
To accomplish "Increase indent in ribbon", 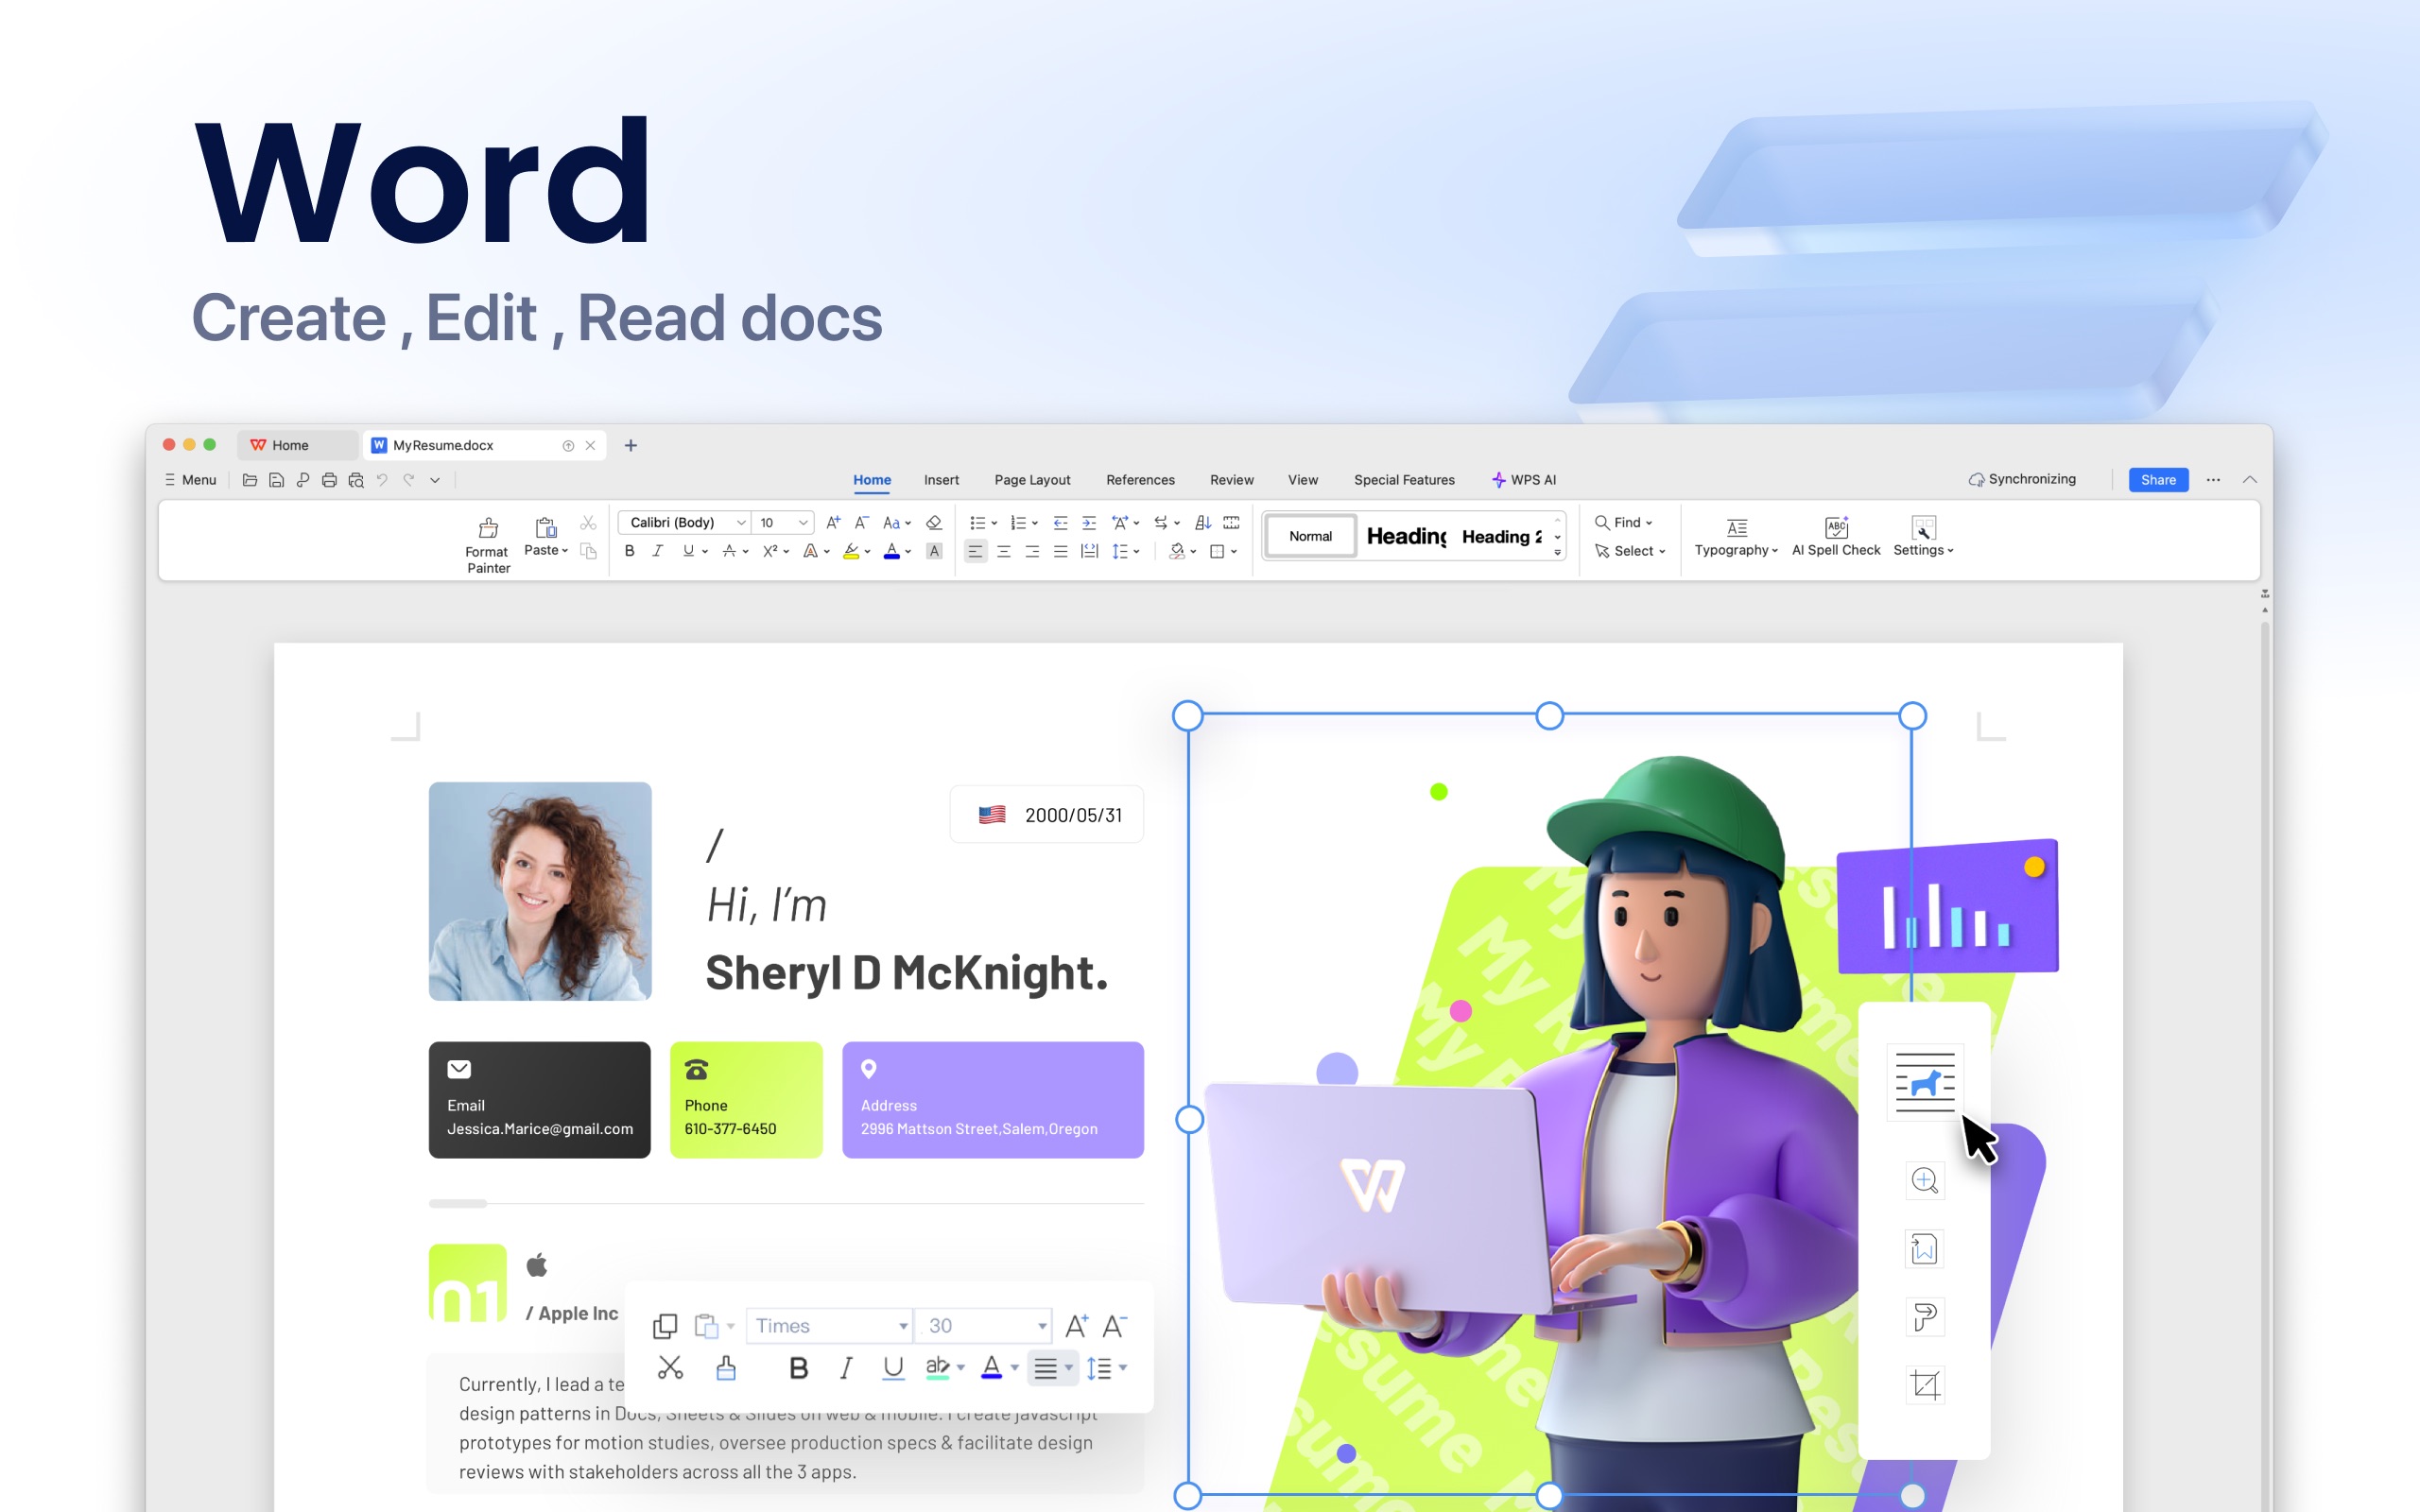I will coord(1089,523).
